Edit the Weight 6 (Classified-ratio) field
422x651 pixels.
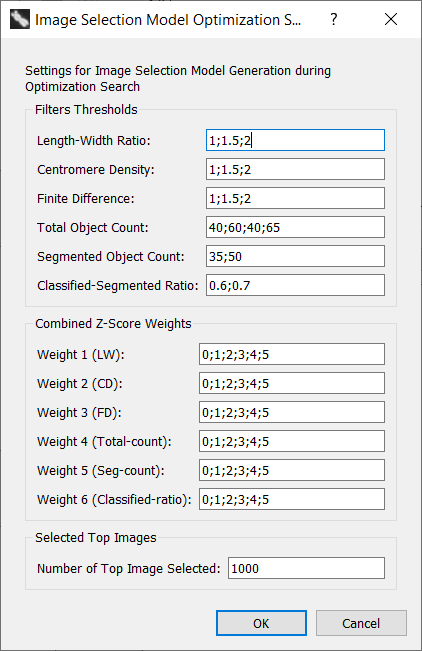coord(292,499)
